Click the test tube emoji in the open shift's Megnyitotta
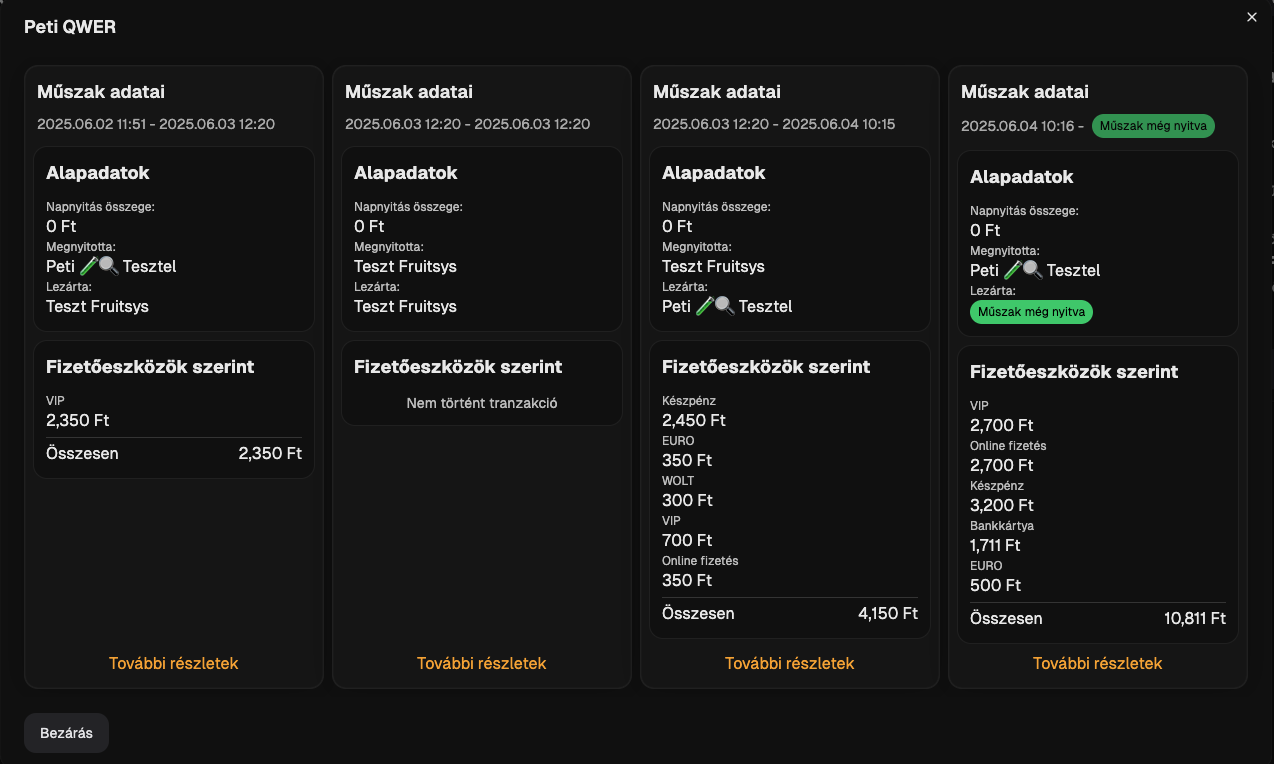Image resolution: width=1274 pixels, height=764 pixels. pyautogui.click(x=1013, y=270)
